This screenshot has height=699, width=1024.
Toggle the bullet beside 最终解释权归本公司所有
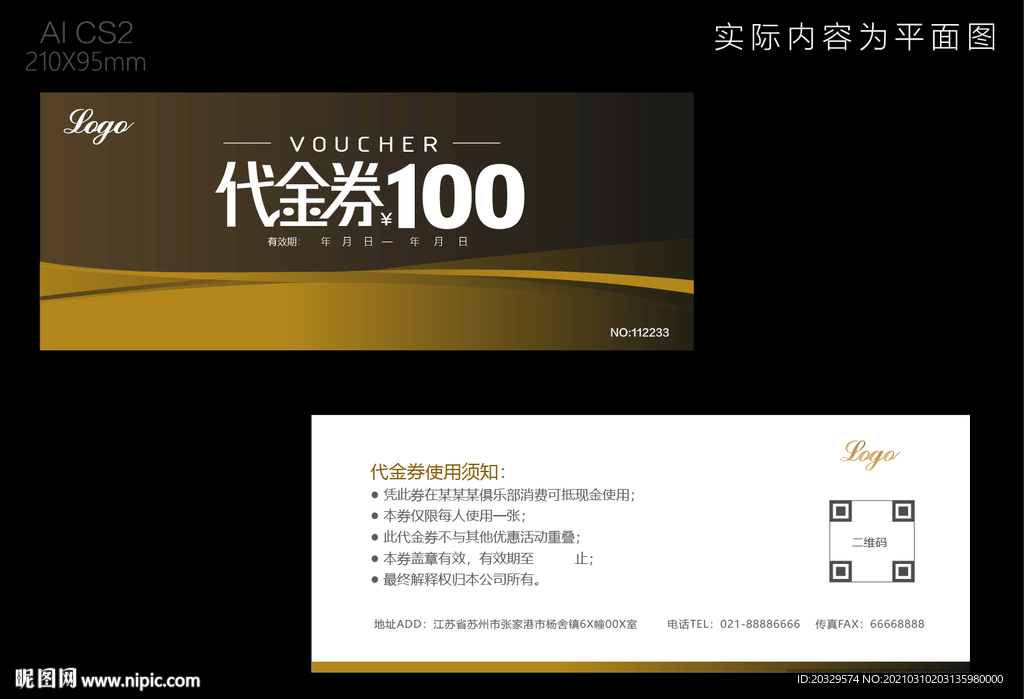pyautogui.click(x=376, y=577)
